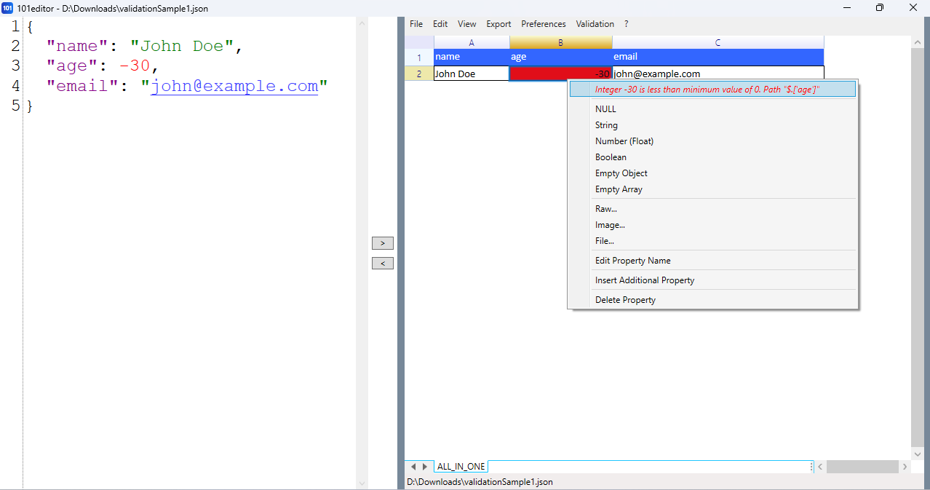
Task: Click horizontal scrollbar right arrow
Action: pyautogui.click(x=904, y=467)
